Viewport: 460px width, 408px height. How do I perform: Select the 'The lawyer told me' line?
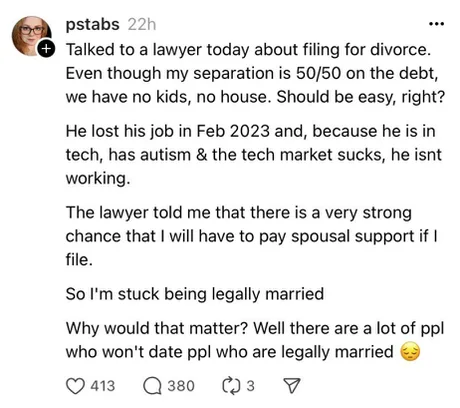[x=239, y=213]
